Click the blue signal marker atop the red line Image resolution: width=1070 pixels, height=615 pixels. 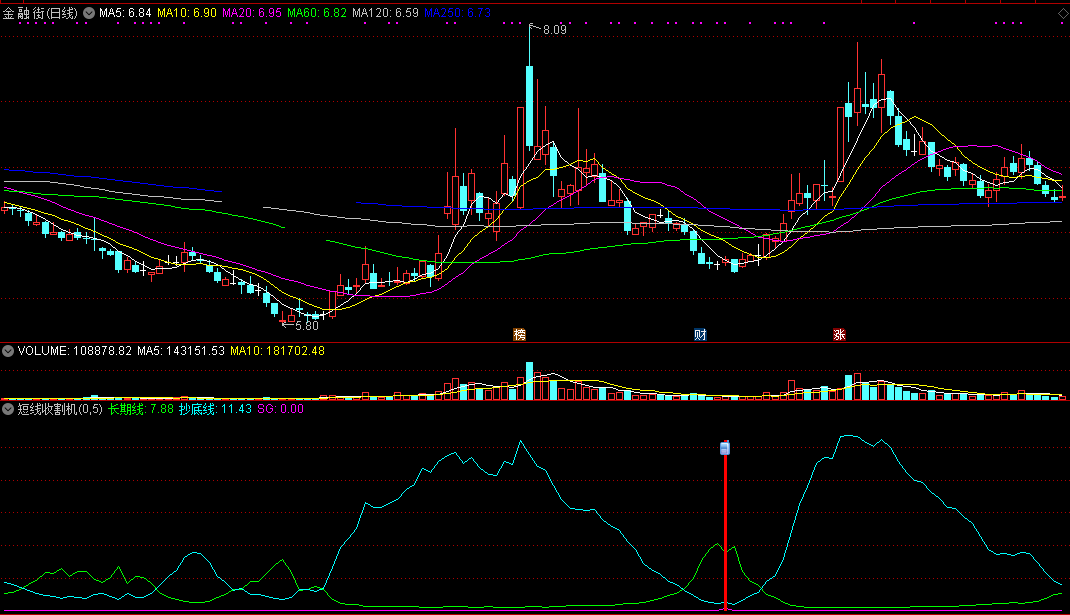725,448
